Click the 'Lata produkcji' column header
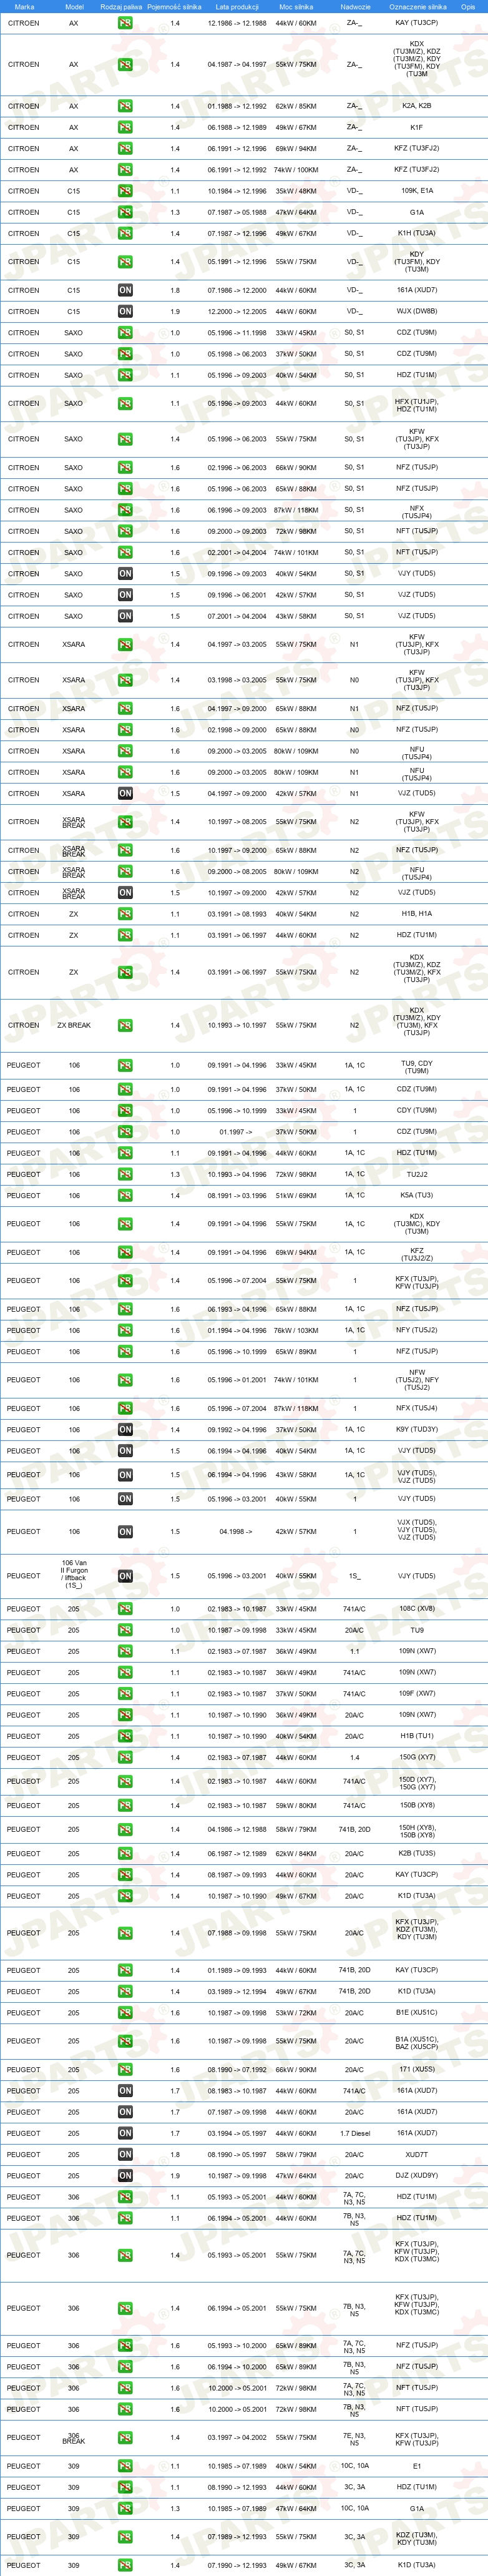Image resolution: width=488 pixels, height=2576 pixels. [x=237, y=6]
